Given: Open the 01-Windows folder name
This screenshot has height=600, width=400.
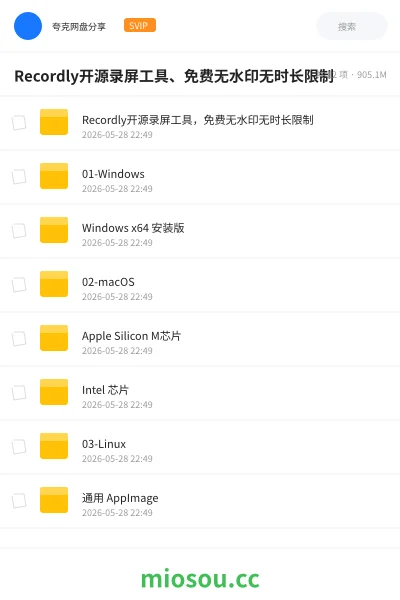Looking at the screenshot, I should pyautogui.click(x=113, y=174).
